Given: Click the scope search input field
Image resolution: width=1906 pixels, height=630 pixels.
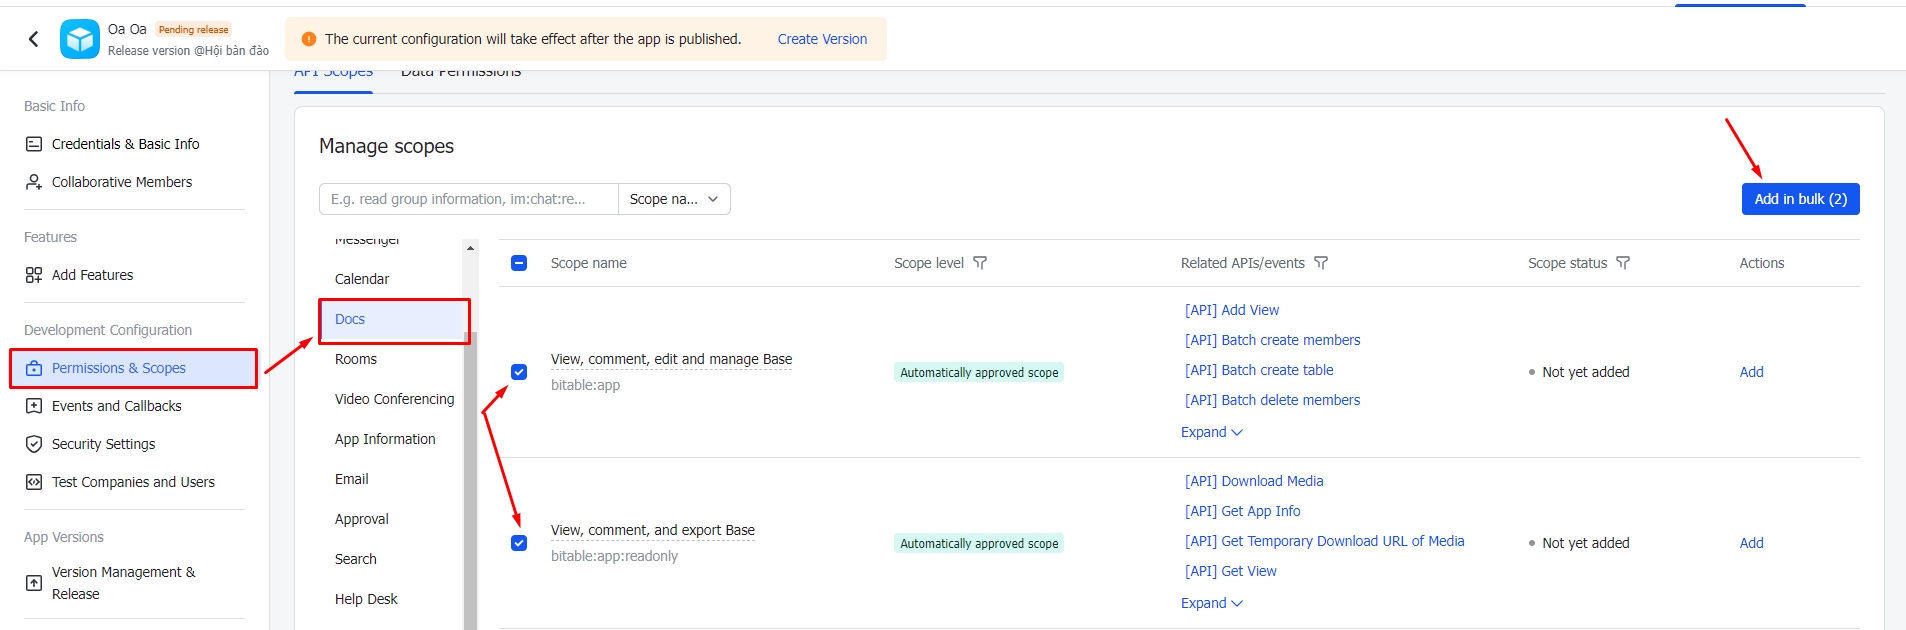Looking at the screenshot, I should 468,199.
